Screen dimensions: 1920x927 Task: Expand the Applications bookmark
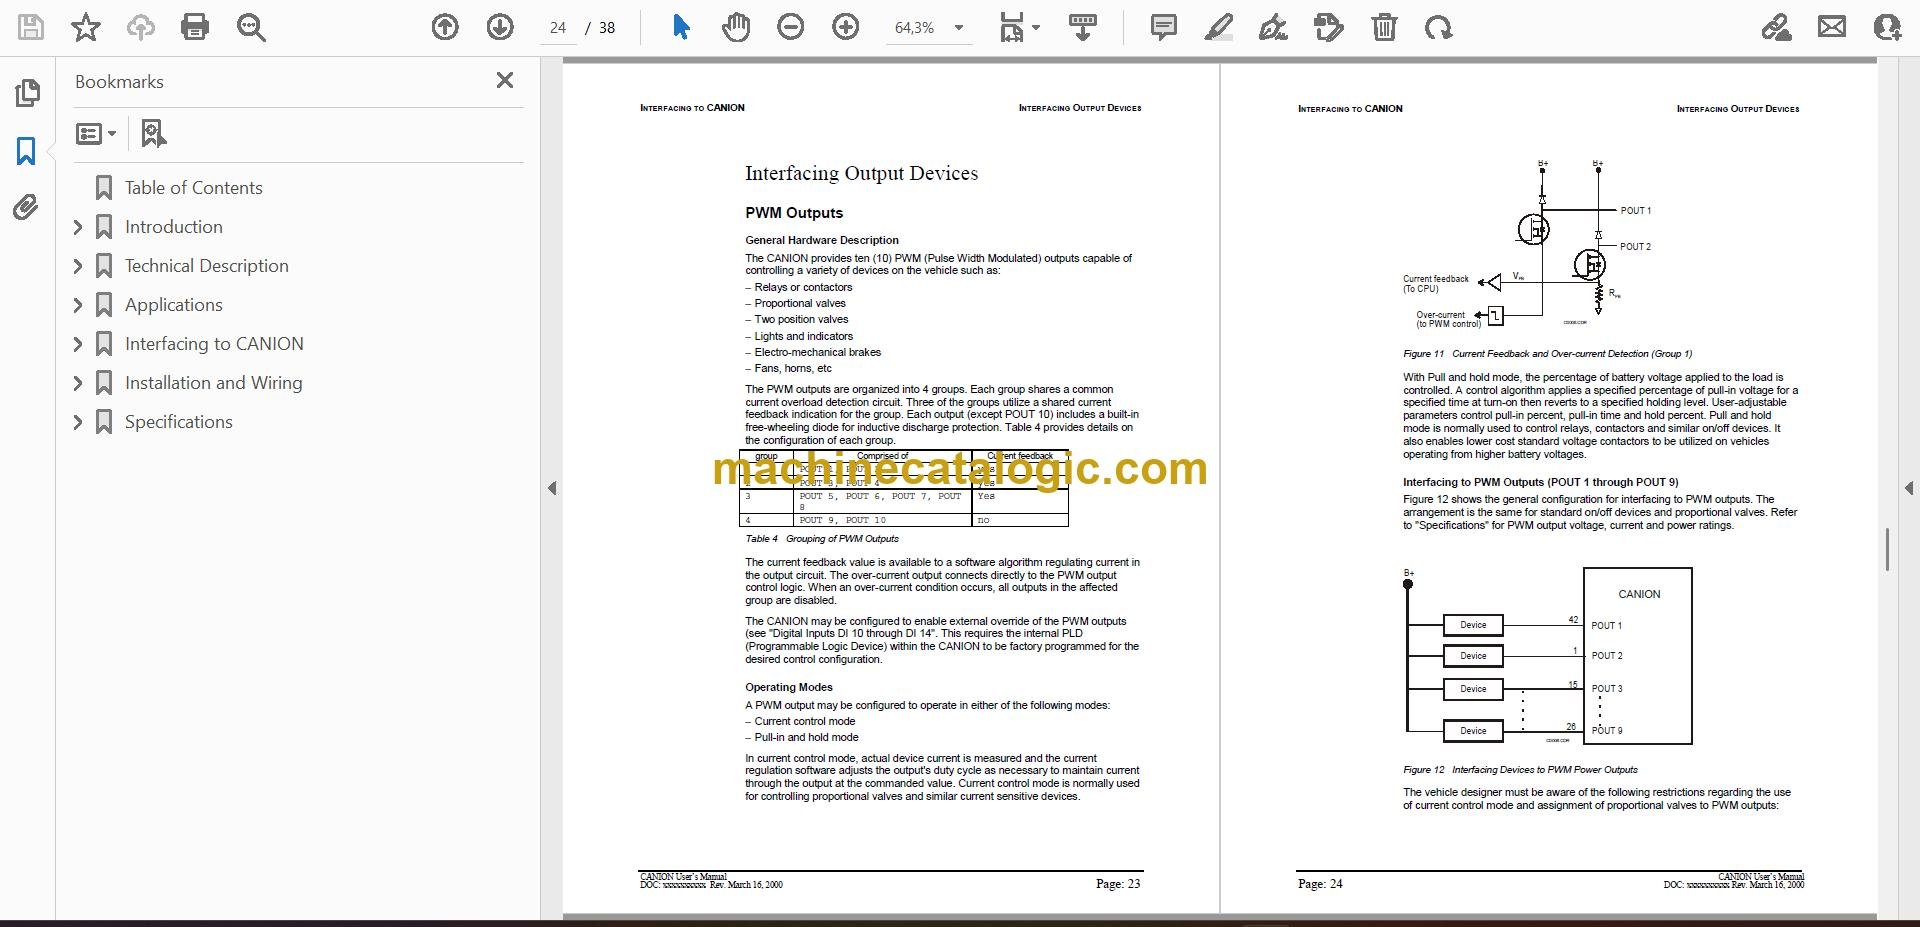pyautogui.click(x=78, y=305)
